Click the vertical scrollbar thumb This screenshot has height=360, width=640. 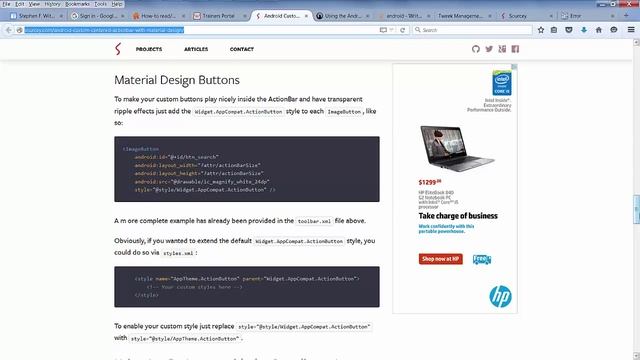pos(636,209)
